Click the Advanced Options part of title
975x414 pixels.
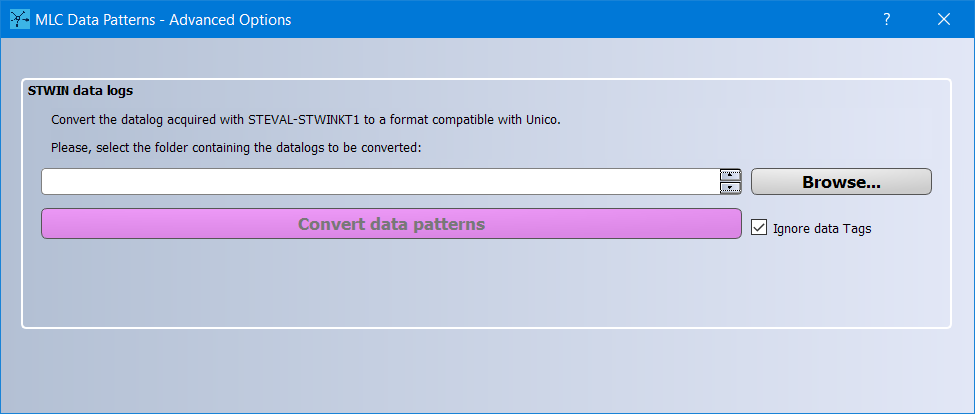point(230,20)
